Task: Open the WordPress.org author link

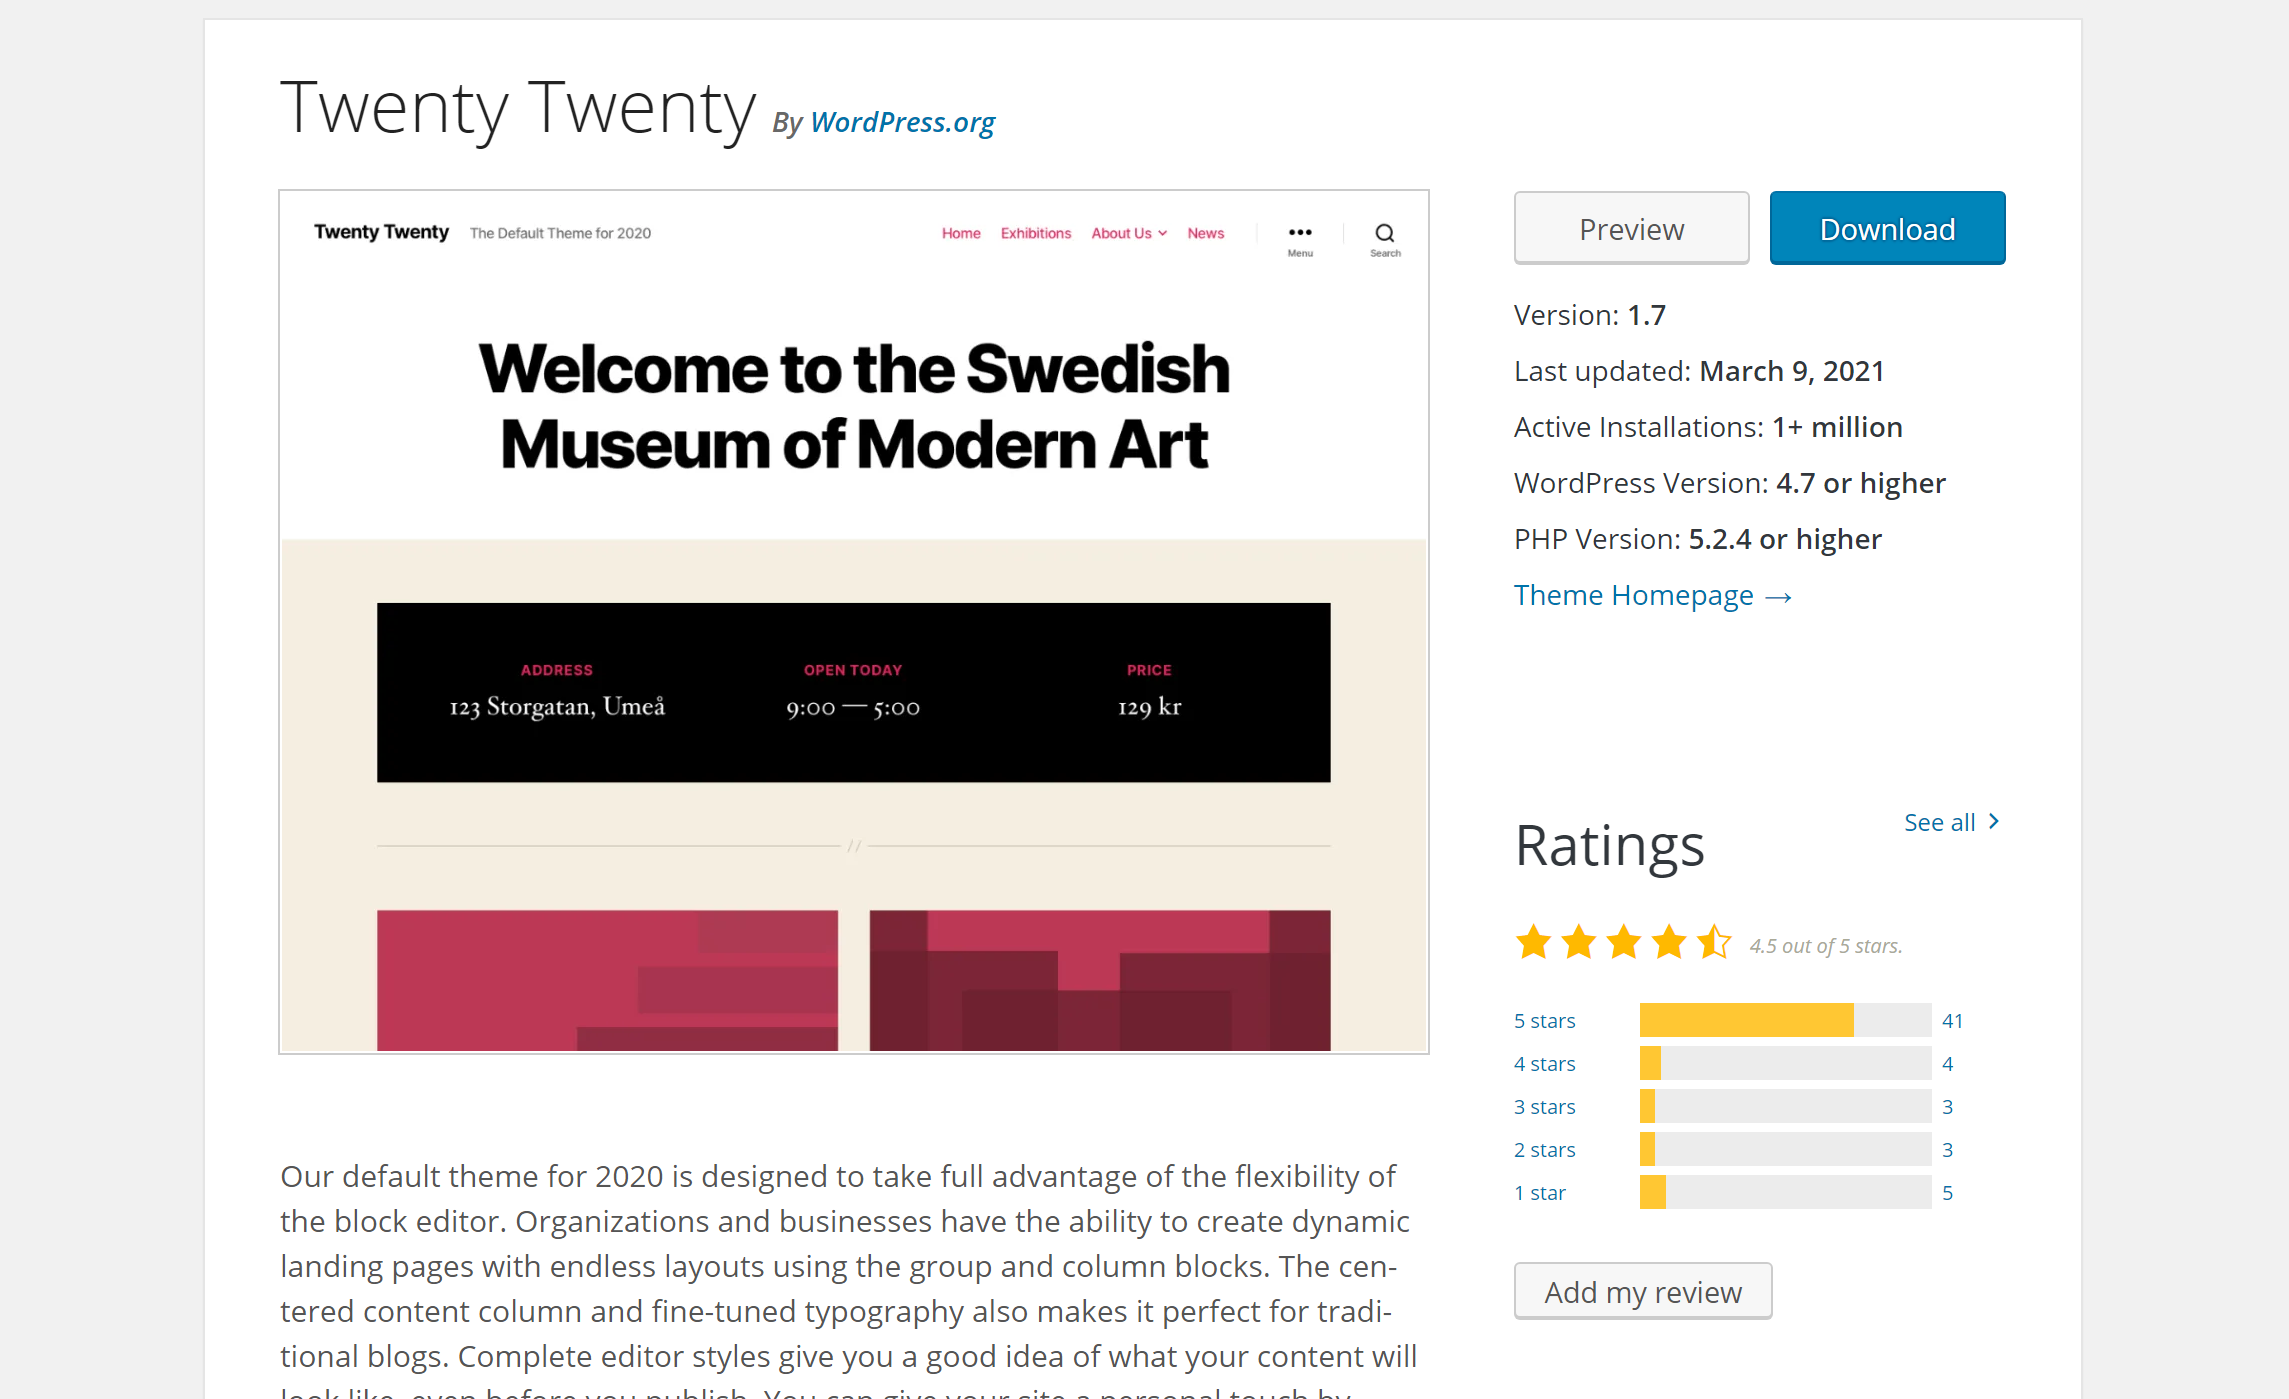Action: (902, 122)
